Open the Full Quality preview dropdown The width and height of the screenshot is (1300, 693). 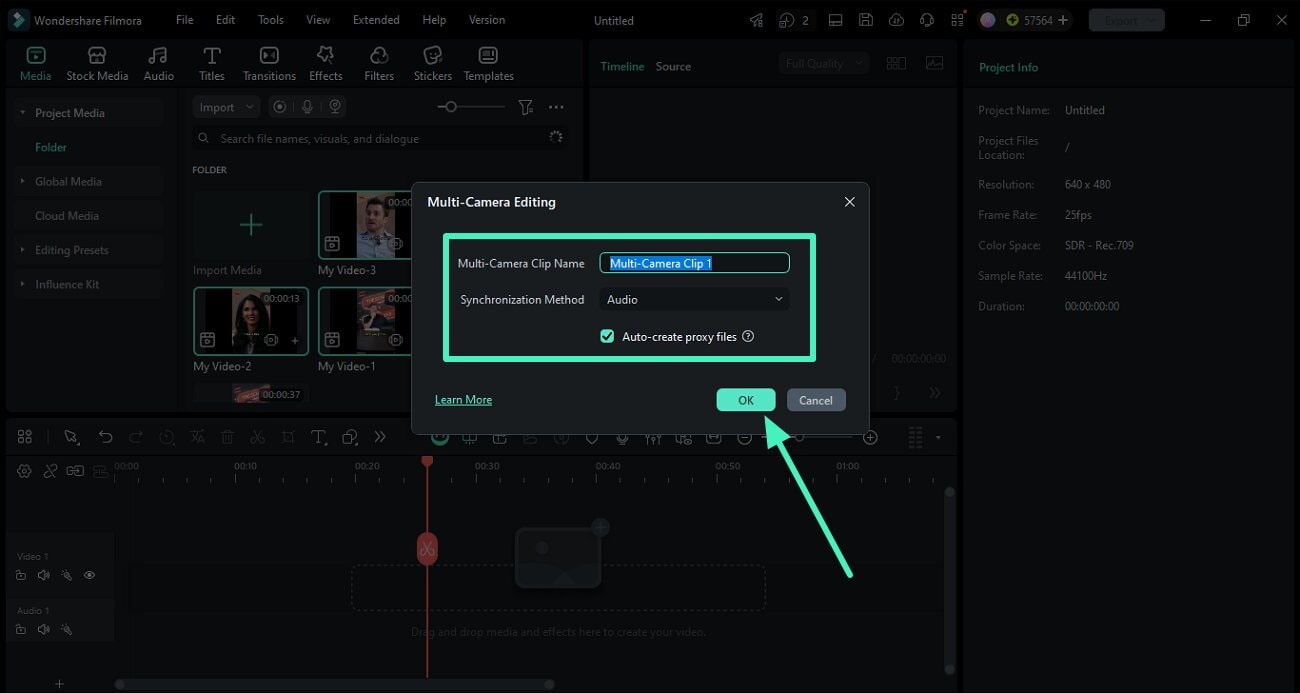click(823, 63)
